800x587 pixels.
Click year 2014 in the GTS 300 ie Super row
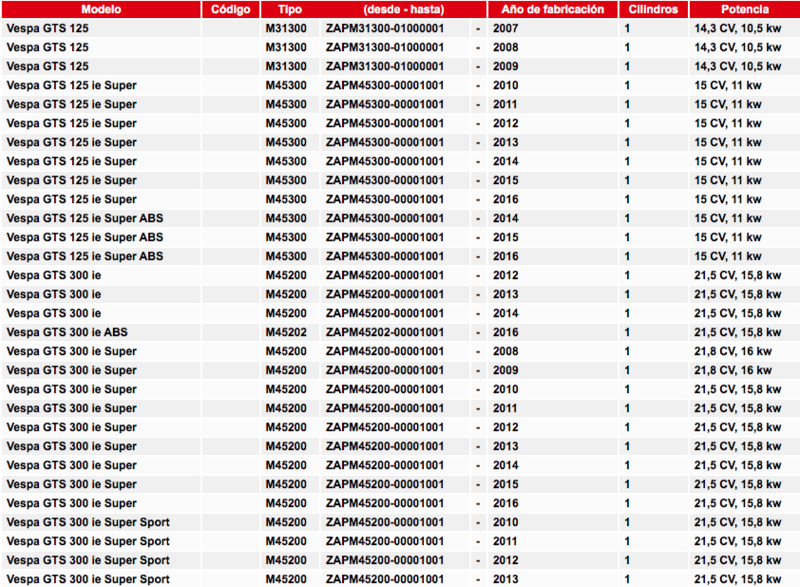pyautogui.click(x=506, y=465)
